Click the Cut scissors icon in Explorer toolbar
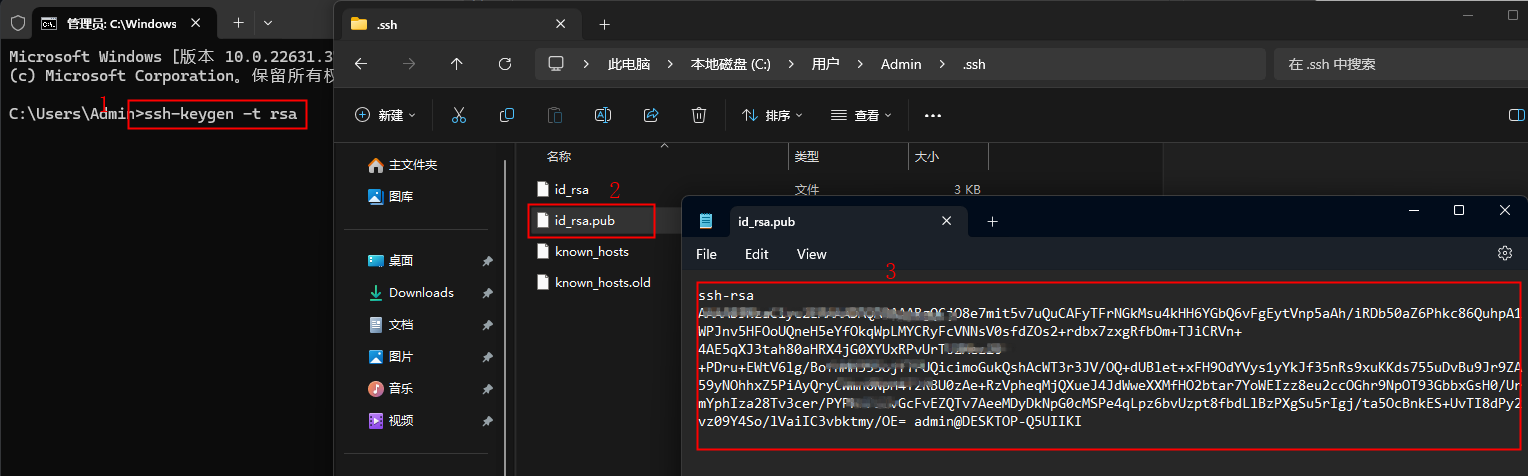This screenshot has width=1528, height=476. (x=459, y=115)
